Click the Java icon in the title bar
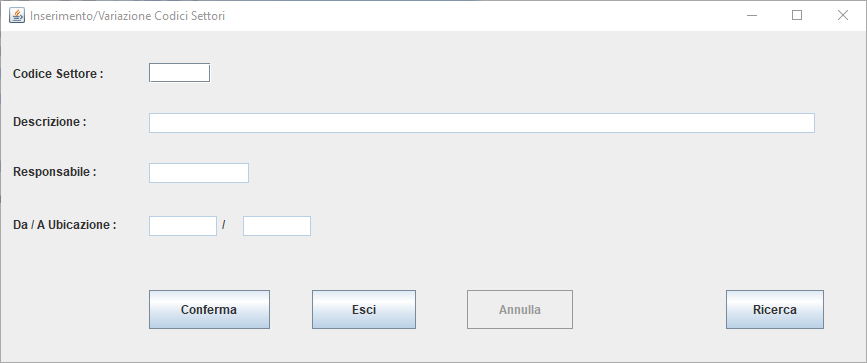Viewport: 867px width, 363px height. (17, 15)
